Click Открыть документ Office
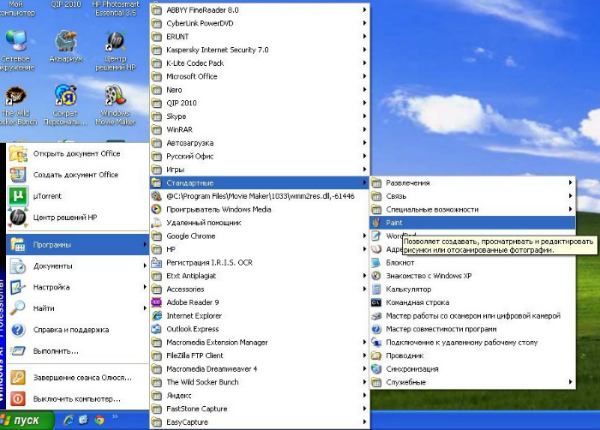600x430 pixels. pos(77,153)
